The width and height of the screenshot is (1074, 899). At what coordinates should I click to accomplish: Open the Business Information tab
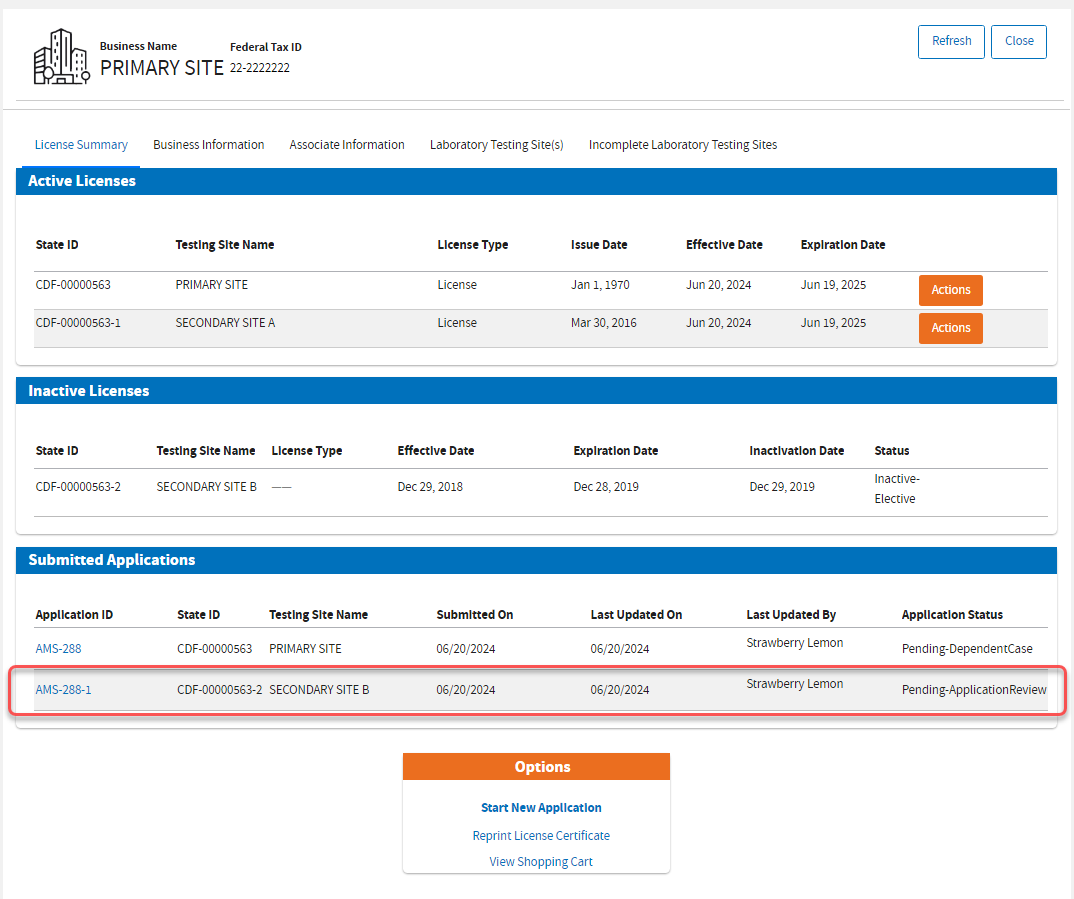(208, 145)
